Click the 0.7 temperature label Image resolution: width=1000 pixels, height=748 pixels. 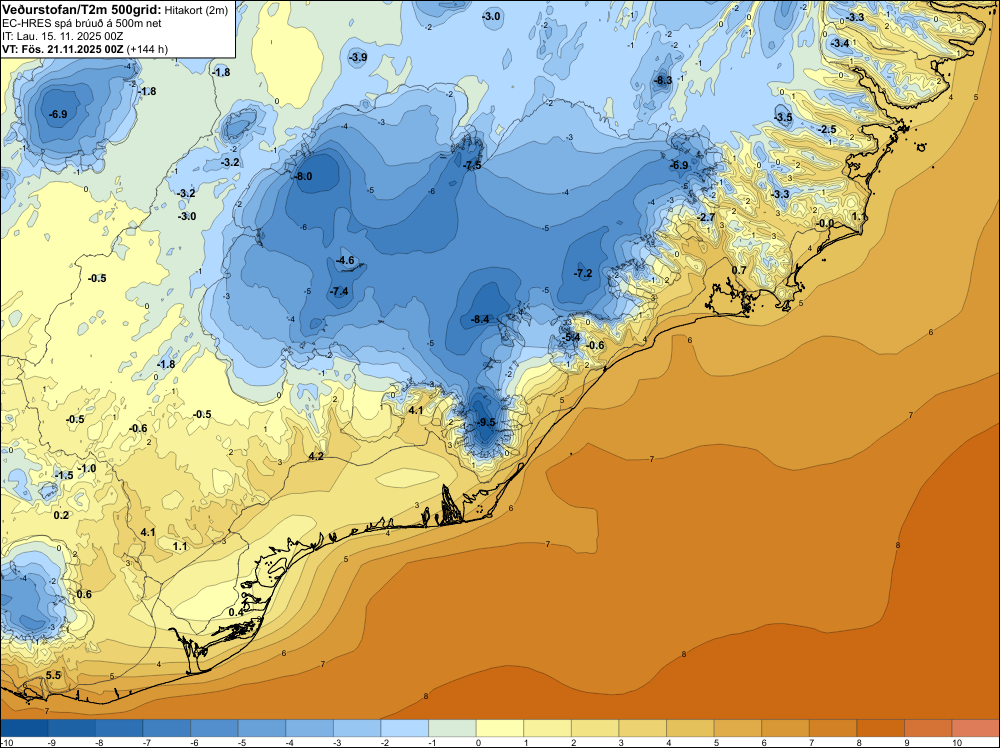[739, 270]
